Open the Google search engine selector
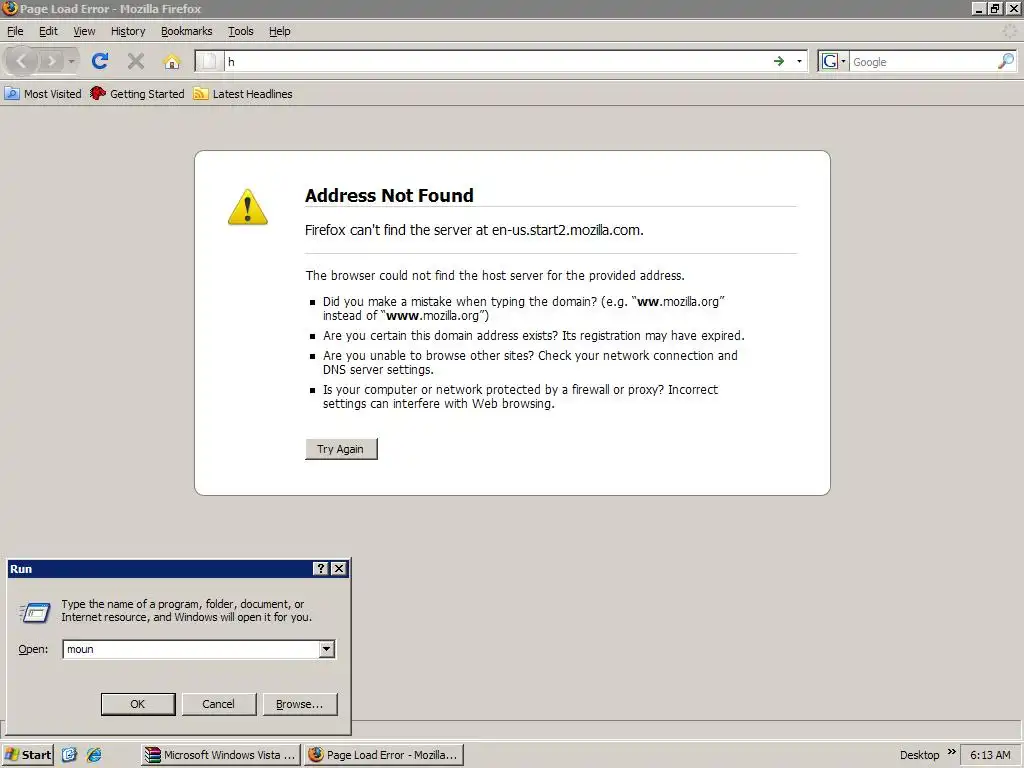Image resolution: width=1024 pixels, height=768 pixels. [833, 61]
